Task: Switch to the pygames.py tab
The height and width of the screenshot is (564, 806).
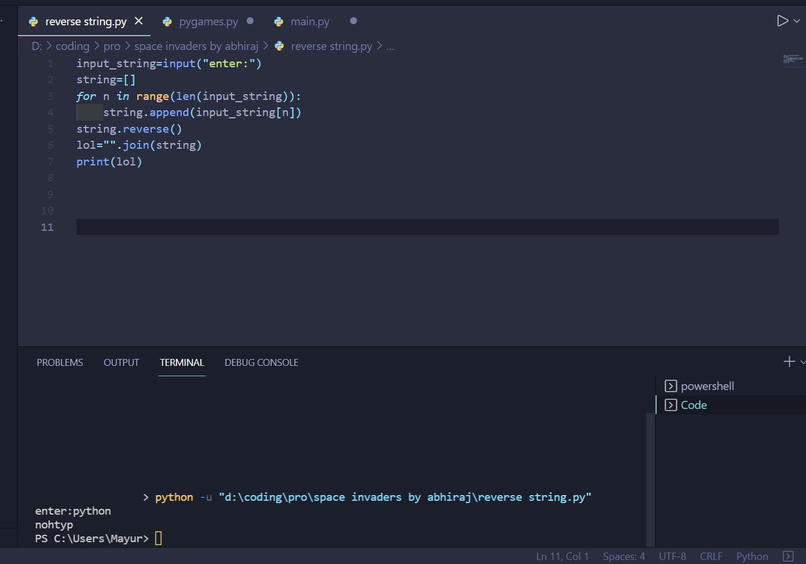Action: (x=208, y=22)
